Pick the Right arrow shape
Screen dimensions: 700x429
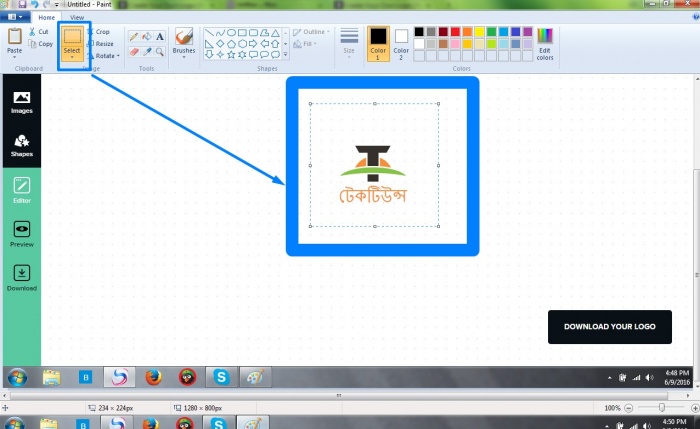(253, 44)
